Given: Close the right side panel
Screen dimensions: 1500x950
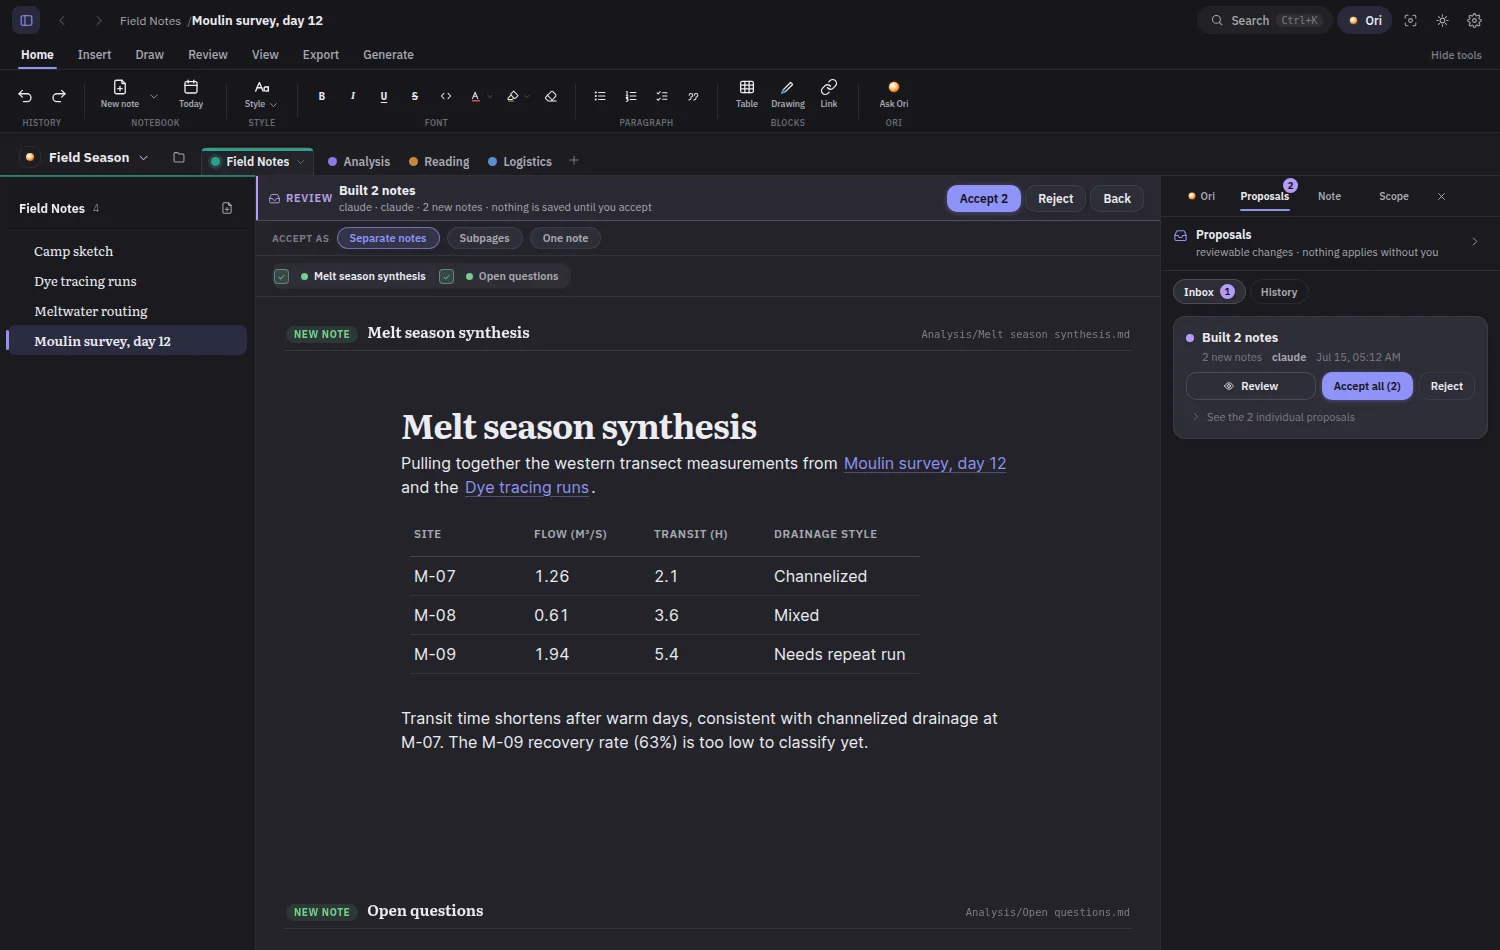Looking at the screenshot, I should [1441, 196].
